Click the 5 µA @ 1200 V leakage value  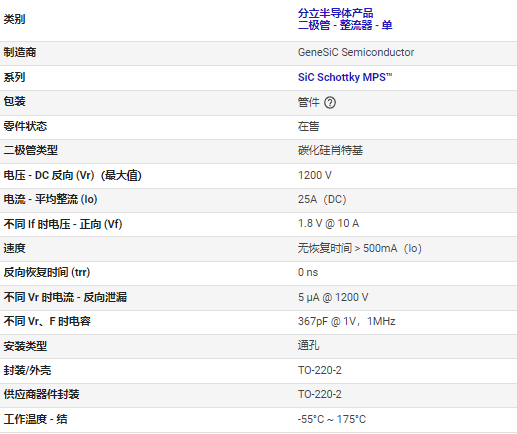pos(333,297)
